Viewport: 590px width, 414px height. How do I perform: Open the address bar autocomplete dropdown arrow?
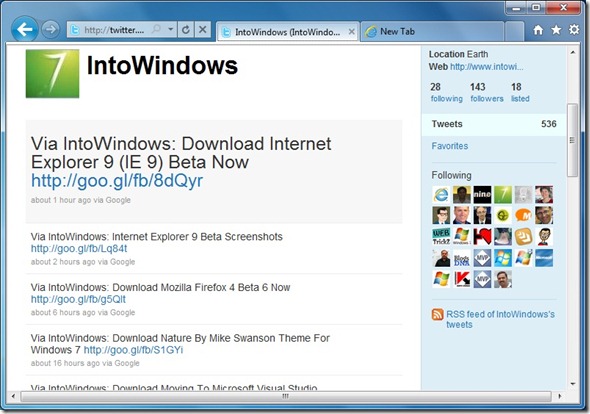[170, 29]
